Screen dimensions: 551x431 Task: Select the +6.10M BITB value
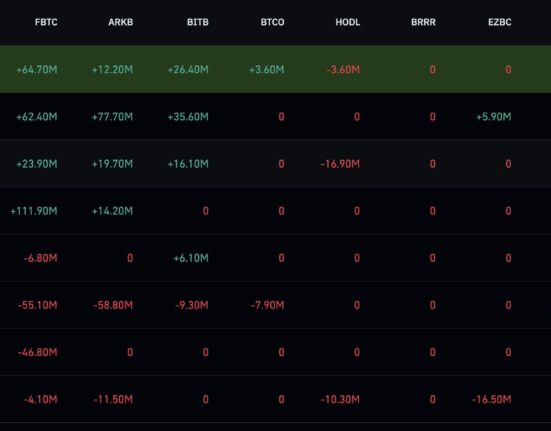click(x=191, y=258)
